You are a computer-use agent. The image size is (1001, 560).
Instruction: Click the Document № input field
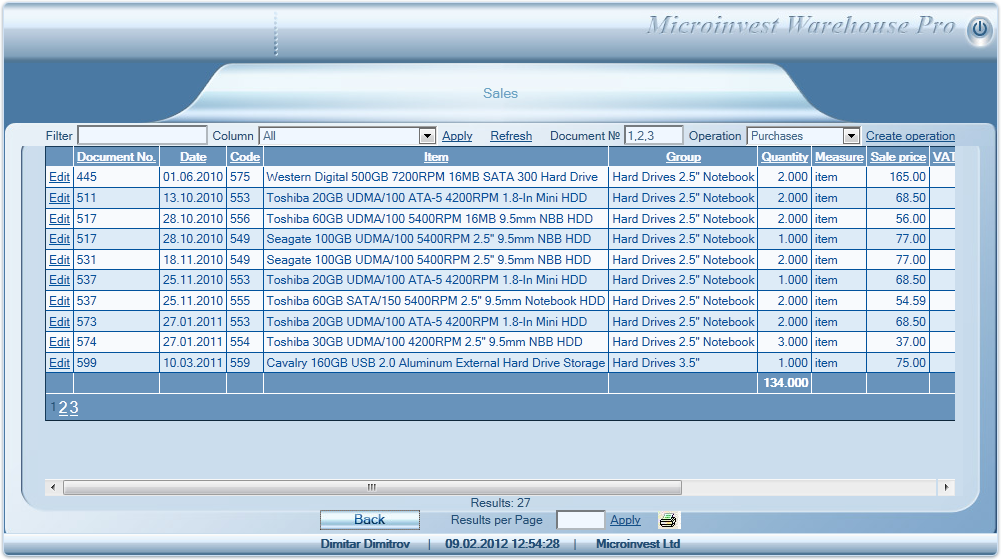(x=654, y=135)
